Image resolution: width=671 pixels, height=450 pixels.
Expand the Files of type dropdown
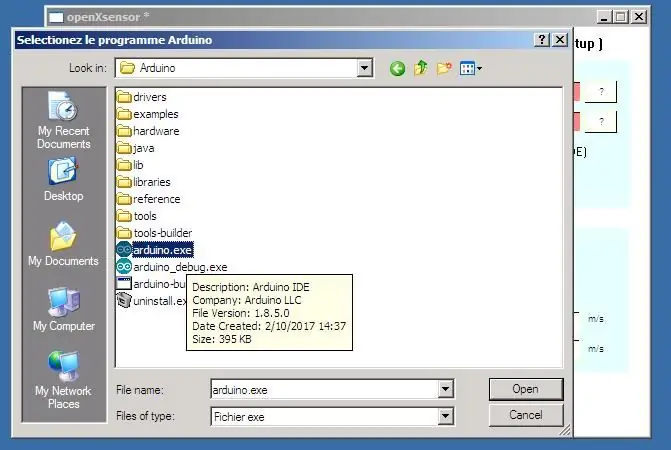point(445,416)
